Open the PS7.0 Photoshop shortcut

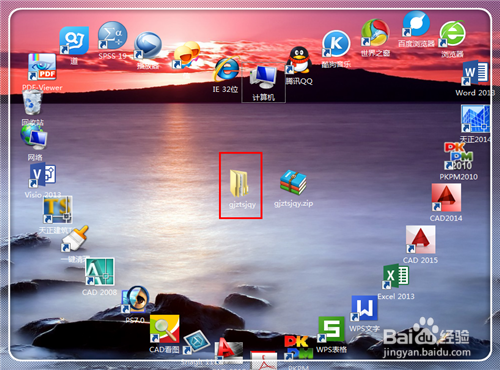[x=135, y=299]
